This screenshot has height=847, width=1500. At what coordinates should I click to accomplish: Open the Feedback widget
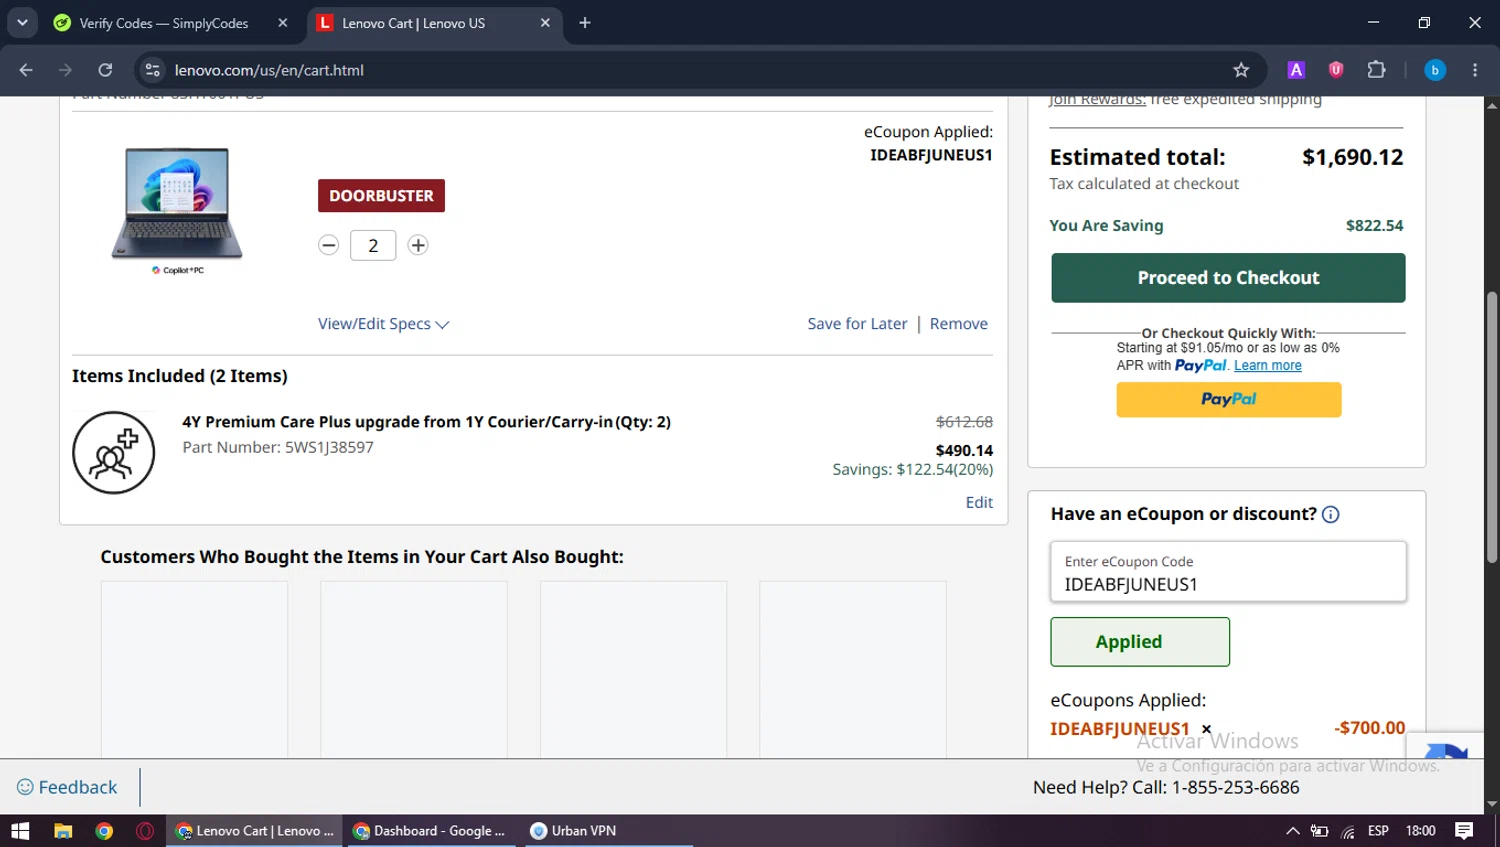click(67, 787)
